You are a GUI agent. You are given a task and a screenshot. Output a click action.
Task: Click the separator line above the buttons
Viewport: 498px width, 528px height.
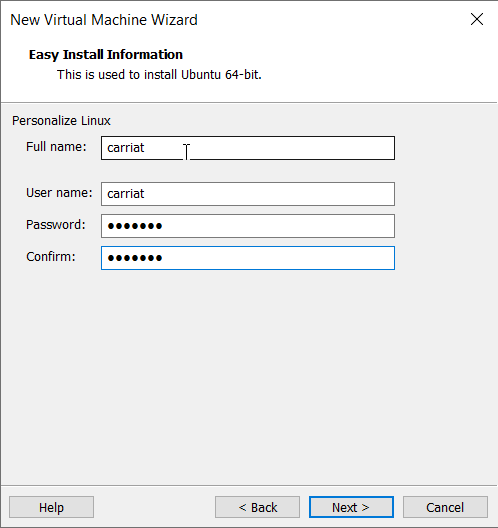click(x=249, y=485)
